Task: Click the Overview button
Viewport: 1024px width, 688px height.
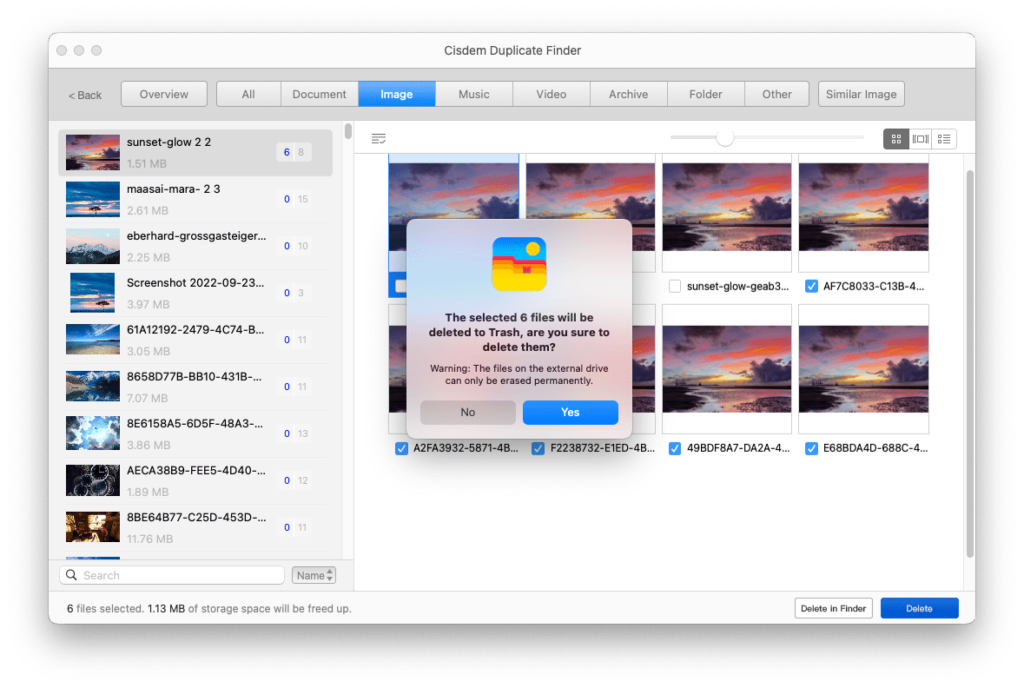Action: tap(163, 93)
